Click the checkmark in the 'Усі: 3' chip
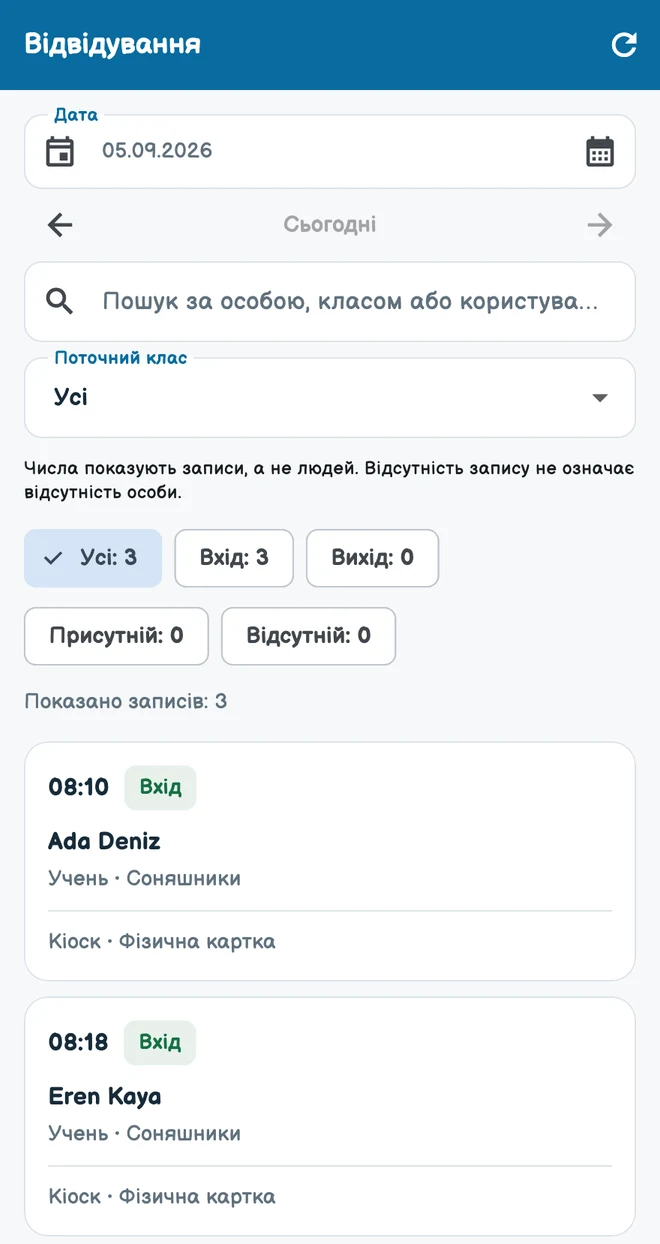This screenshot has height=1244, width=660. tap(54, 558)
